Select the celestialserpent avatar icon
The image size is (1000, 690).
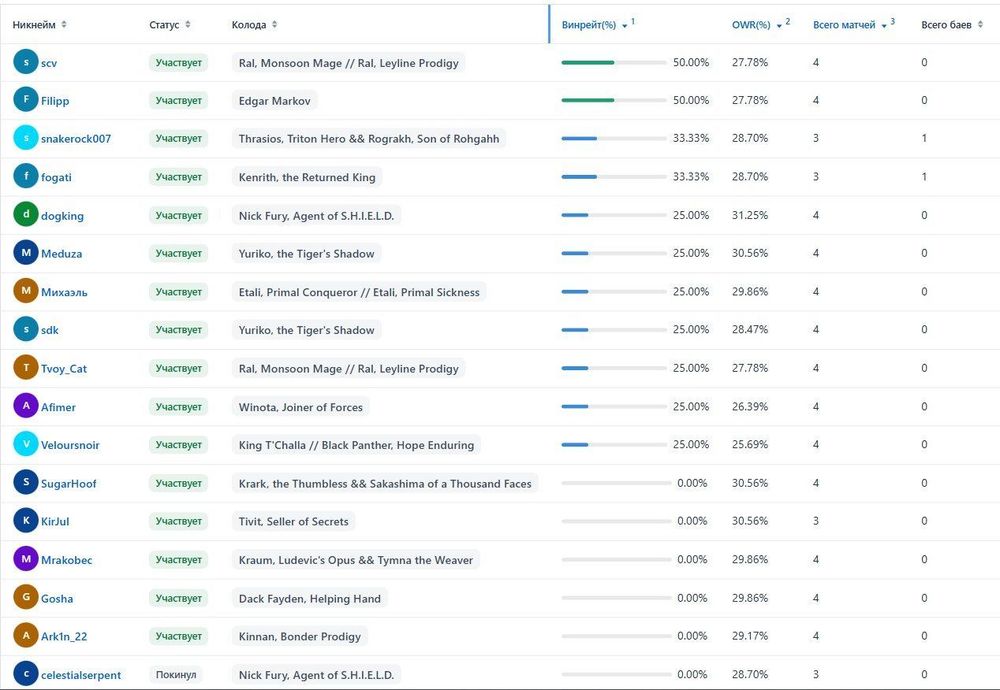[x=26, y=673]
